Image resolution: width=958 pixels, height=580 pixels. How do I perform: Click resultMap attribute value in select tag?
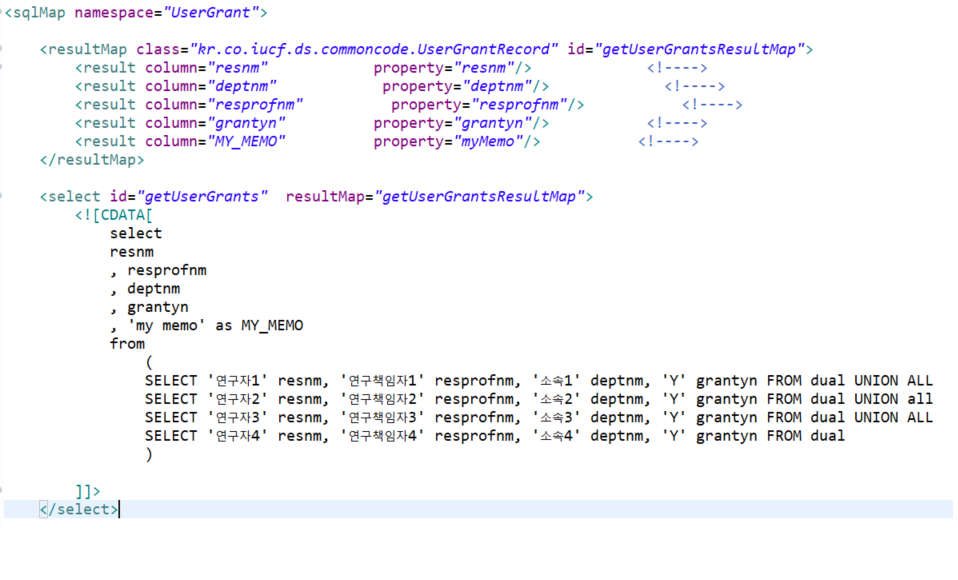click(480, 196)
